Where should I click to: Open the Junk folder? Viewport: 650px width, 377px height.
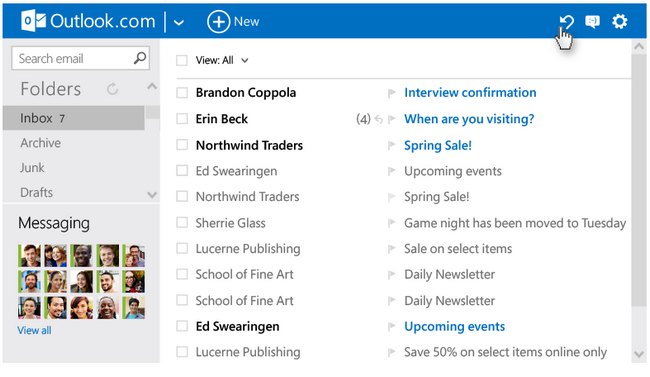(32, 168)
